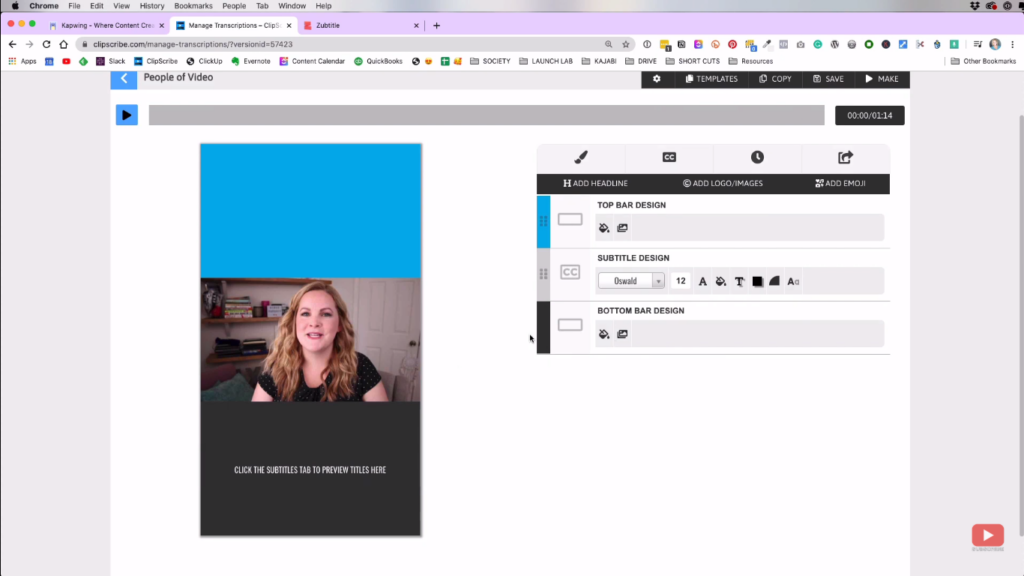The width and height of the screenshot is (1024, 576).
Task: Click Add Emoji
Action: (840, 184)
